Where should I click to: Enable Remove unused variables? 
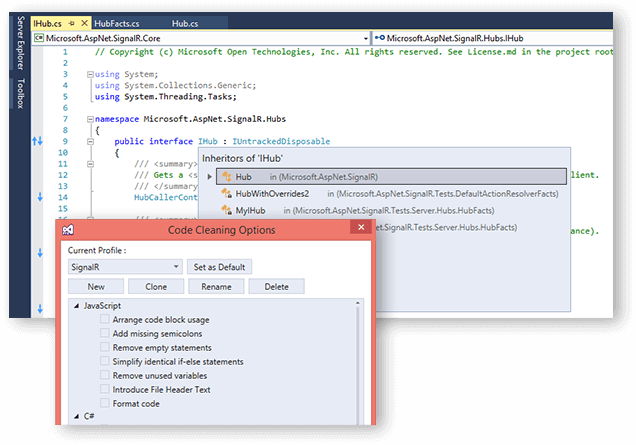(105, 375)
